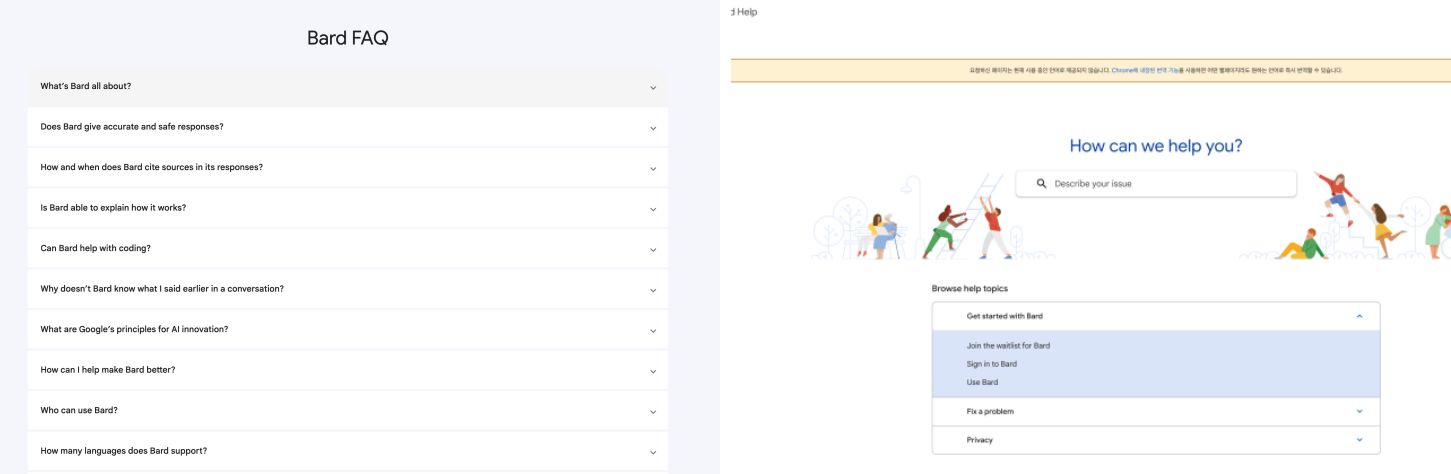Viewport: 1451px width, 474px height.
Task: Click the search magnifier icon
Action: (x=1041, y=184)
